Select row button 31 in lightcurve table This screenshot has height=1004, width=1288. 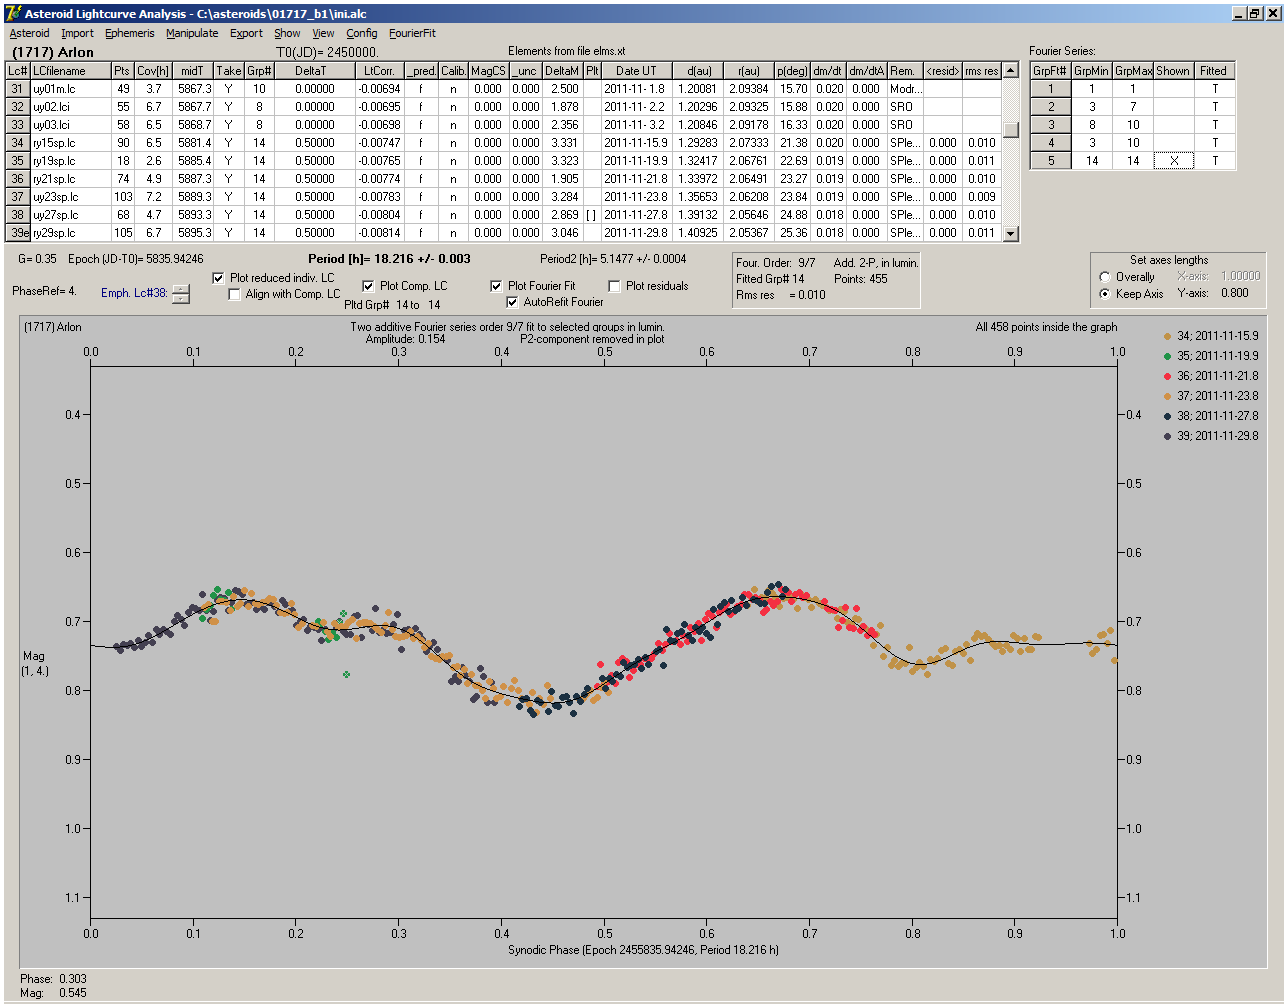click(18, 89)
